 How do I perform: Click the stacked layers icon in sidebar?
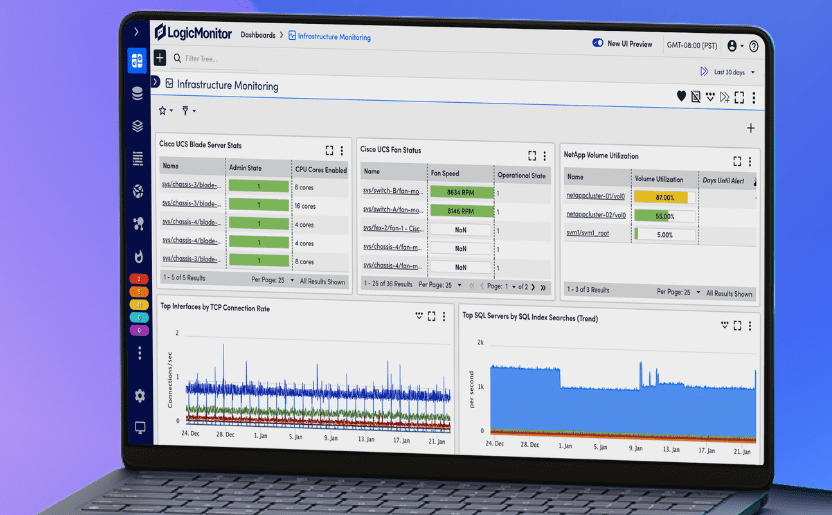[137, 126]
